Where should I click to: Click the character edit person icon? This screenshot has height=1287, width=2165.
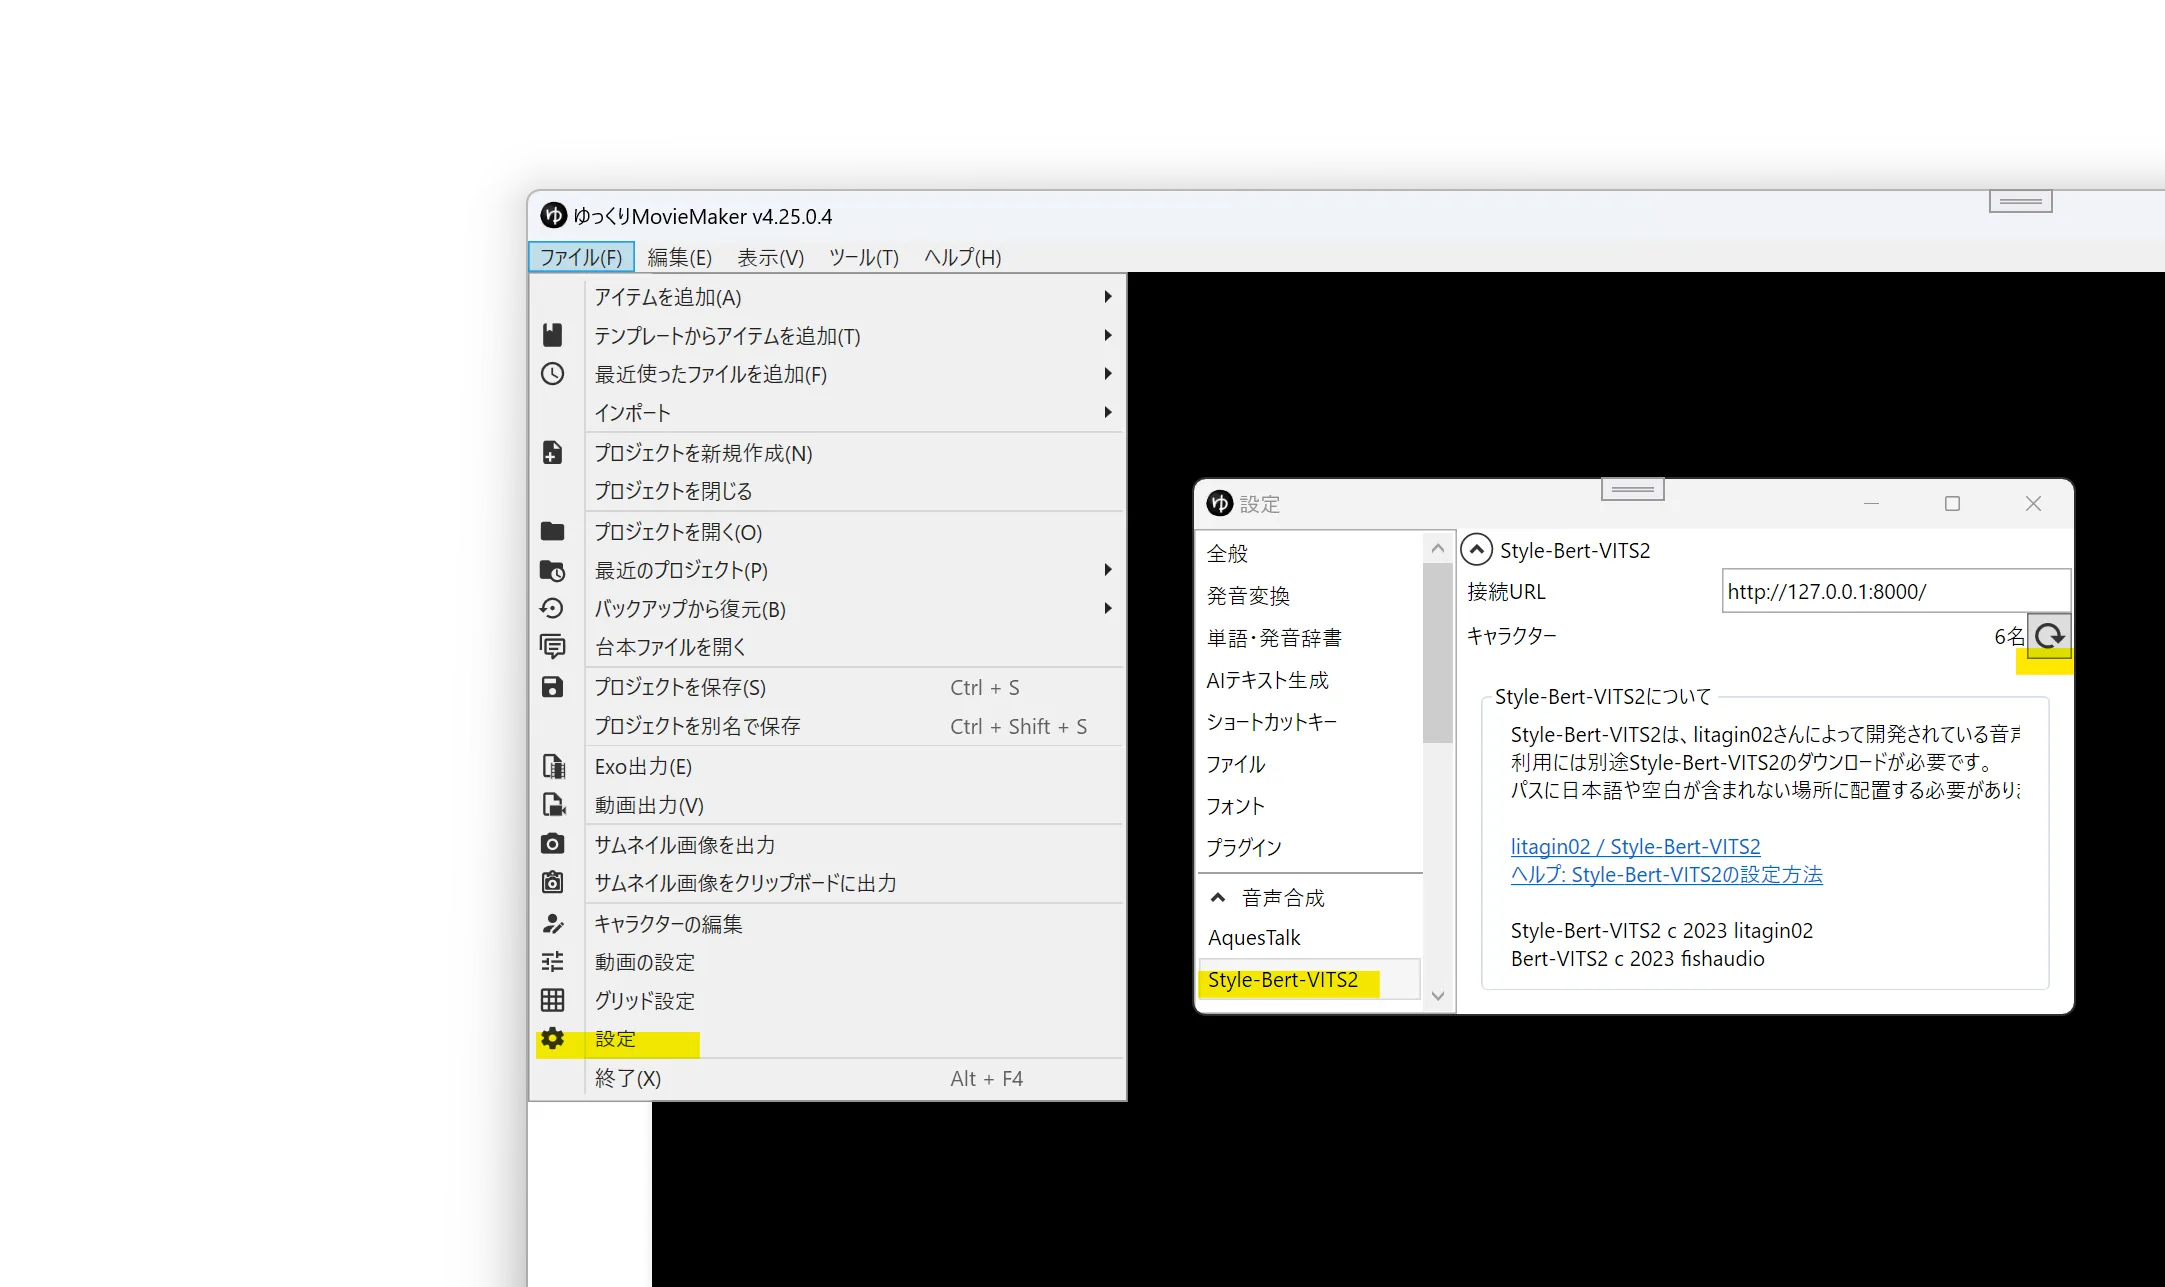552,923
